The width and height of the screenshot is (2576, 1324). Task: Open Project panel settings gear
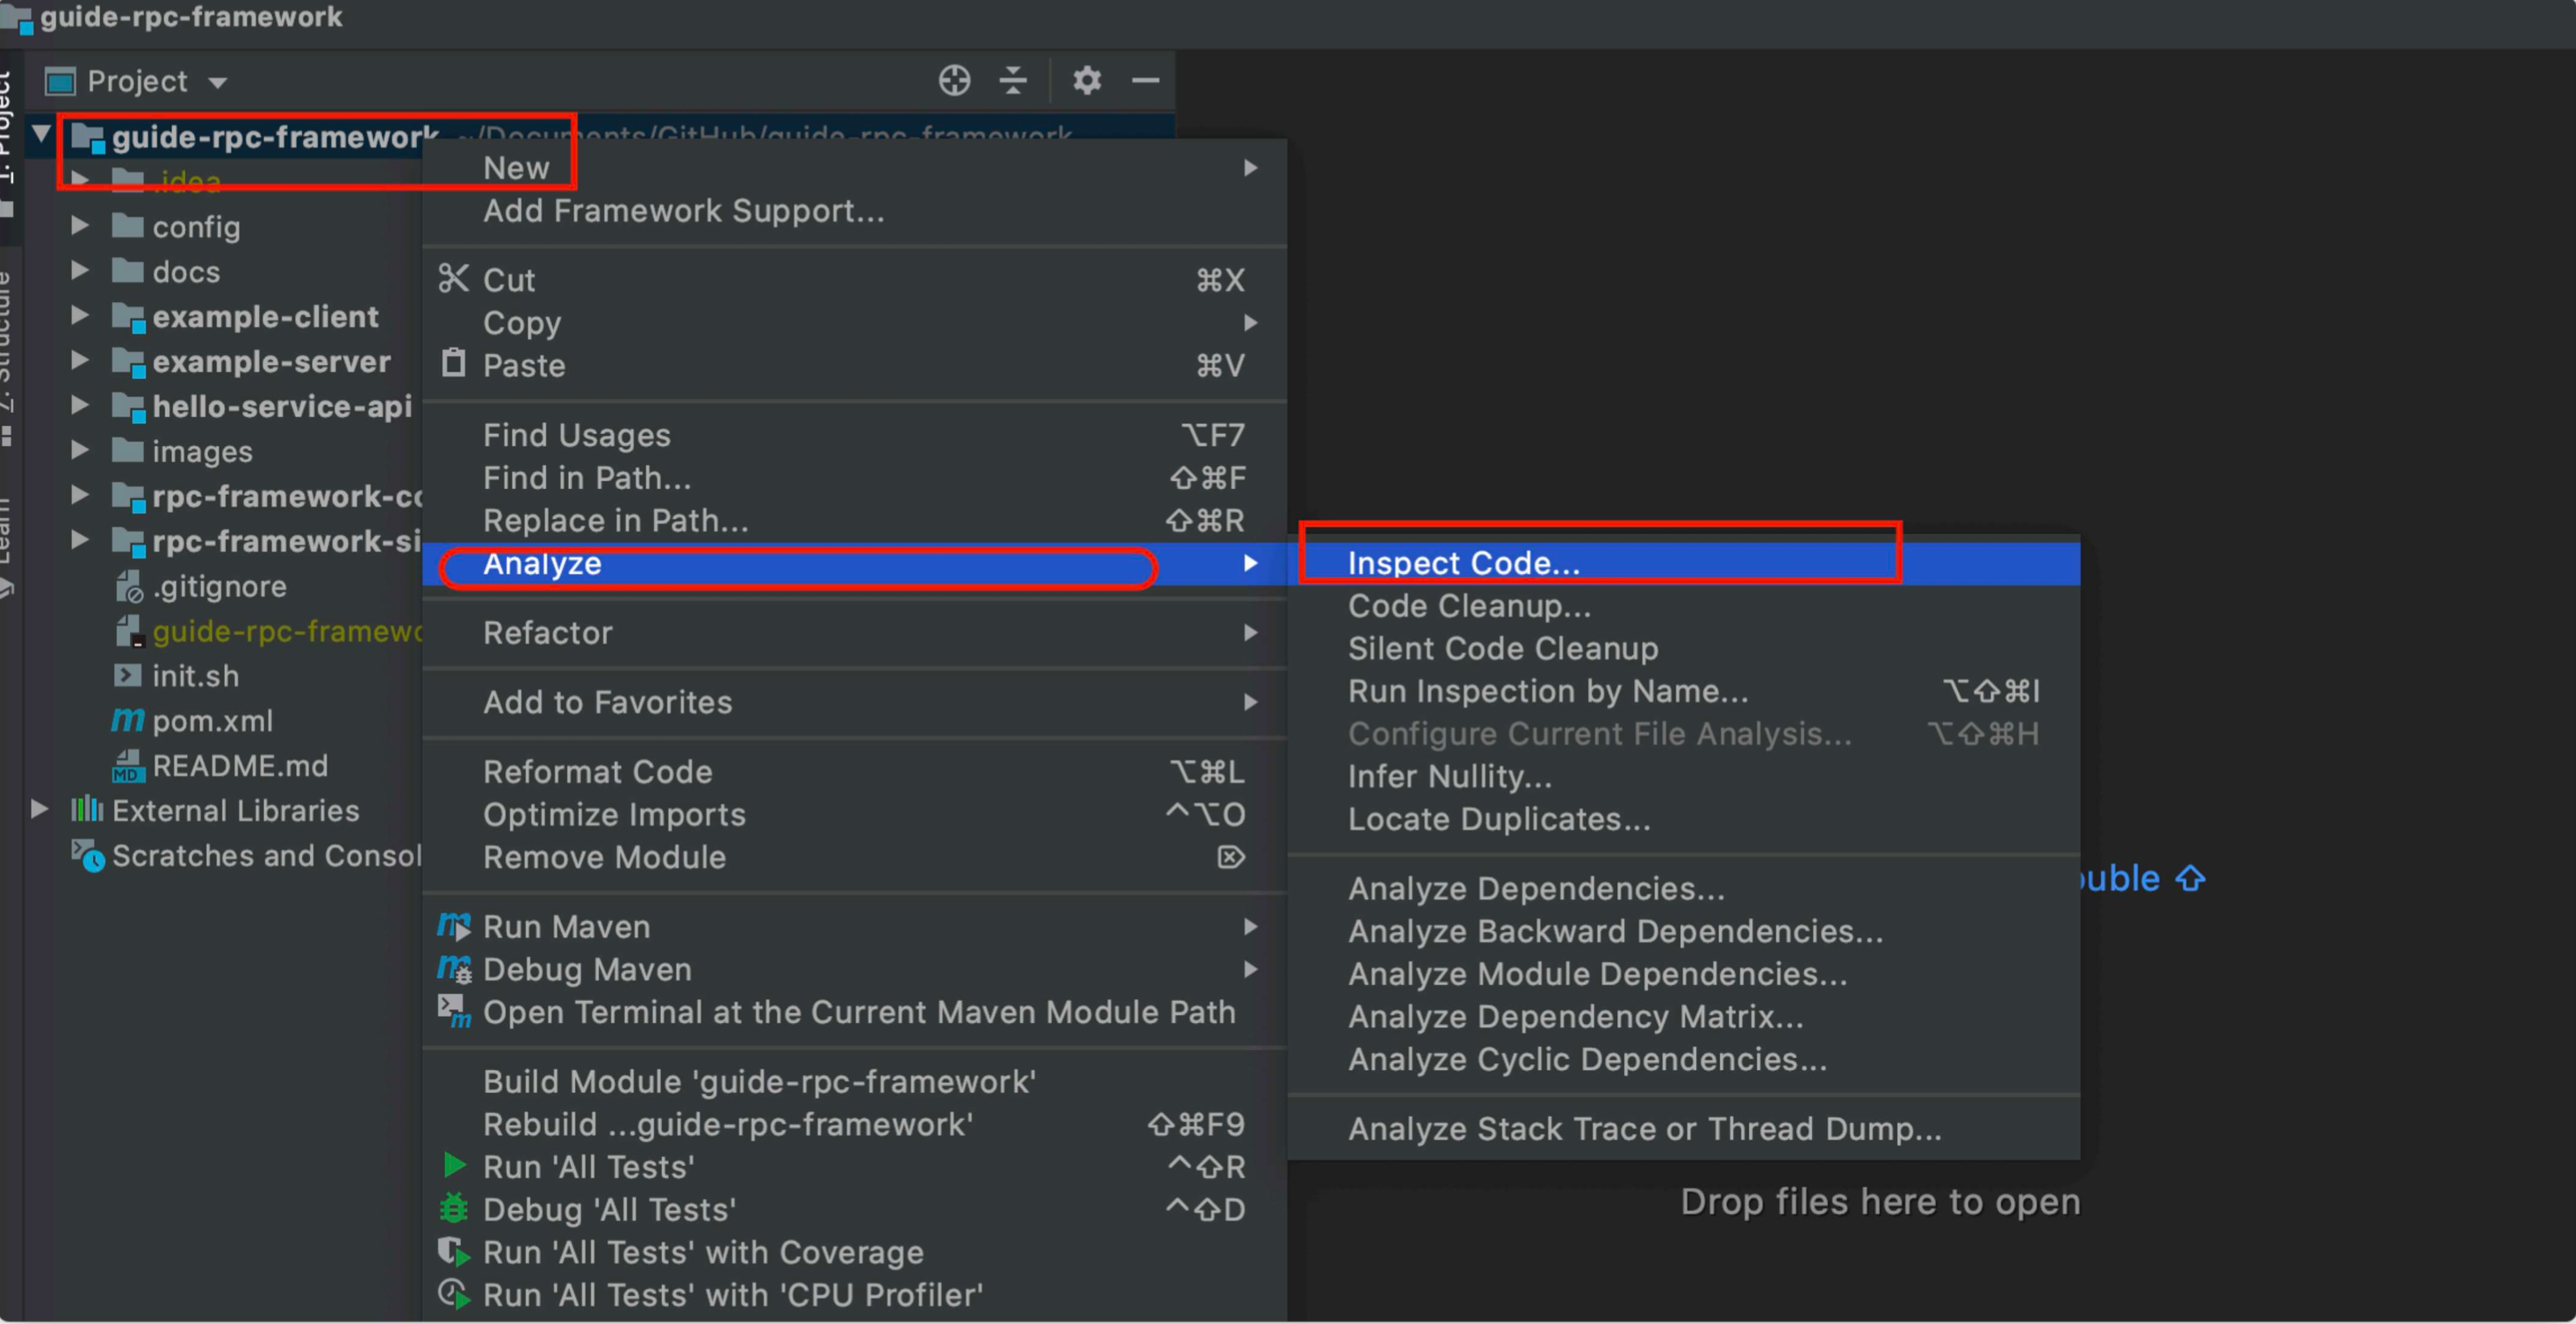click(x=1087, y=80)
